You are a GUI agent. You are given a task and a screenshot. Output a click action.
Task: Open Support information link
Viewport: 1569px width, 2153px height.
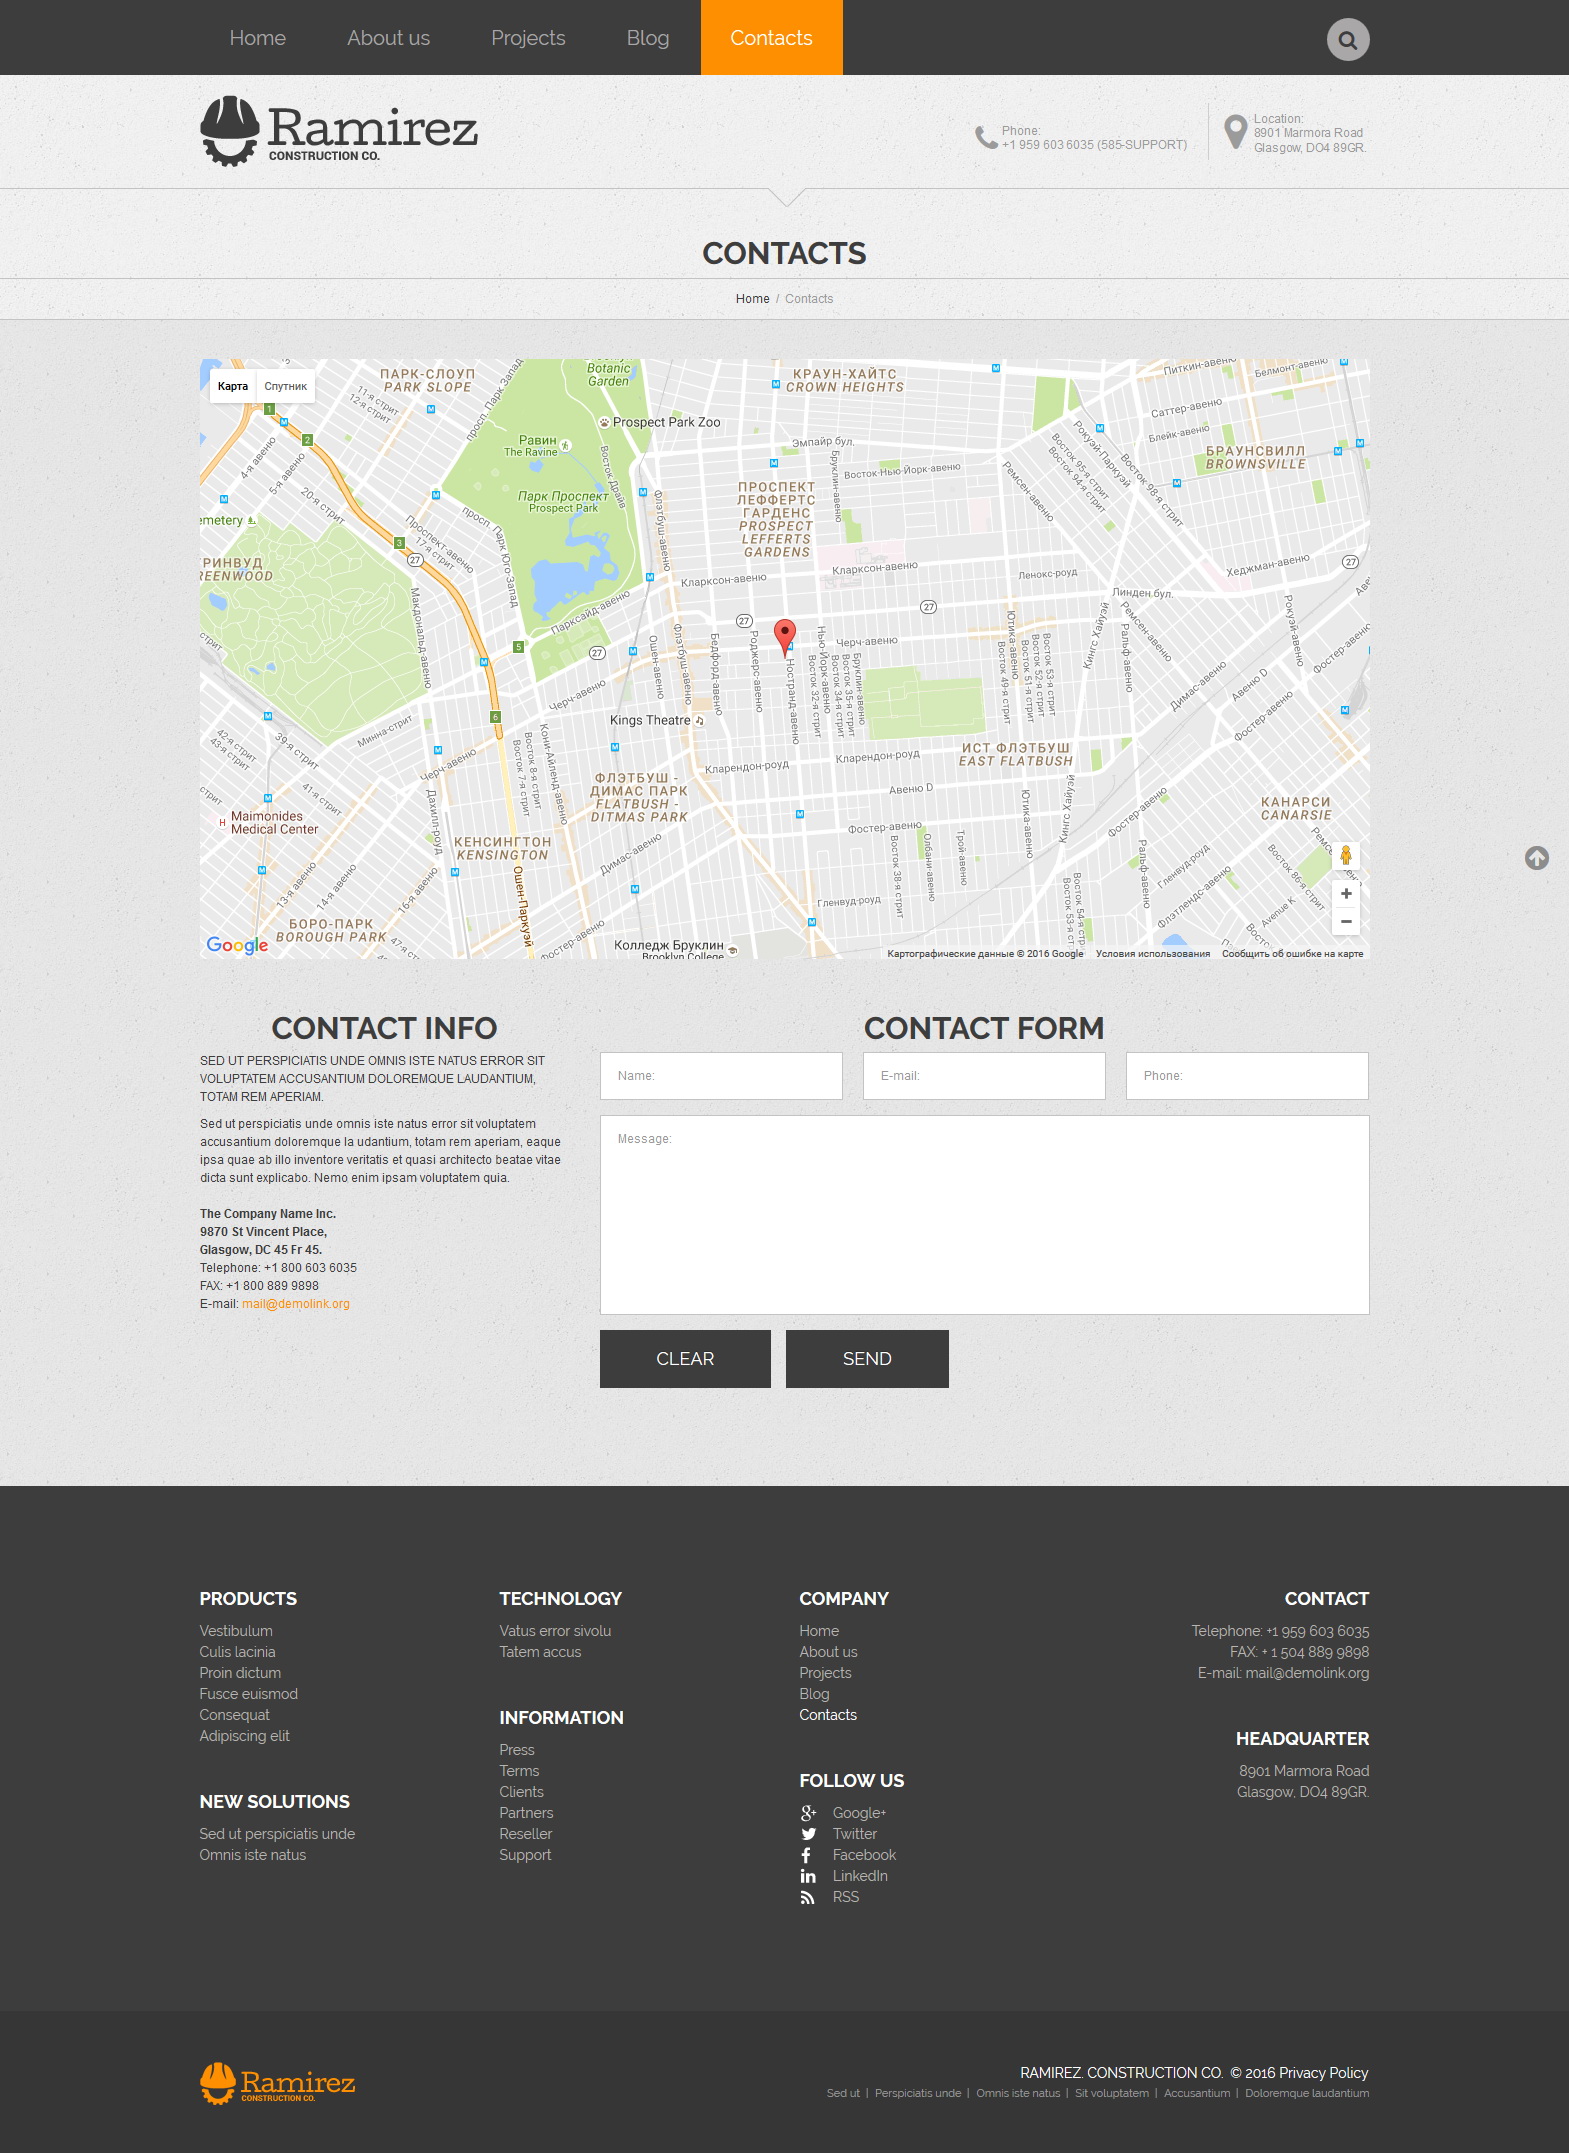[525, 1855]
